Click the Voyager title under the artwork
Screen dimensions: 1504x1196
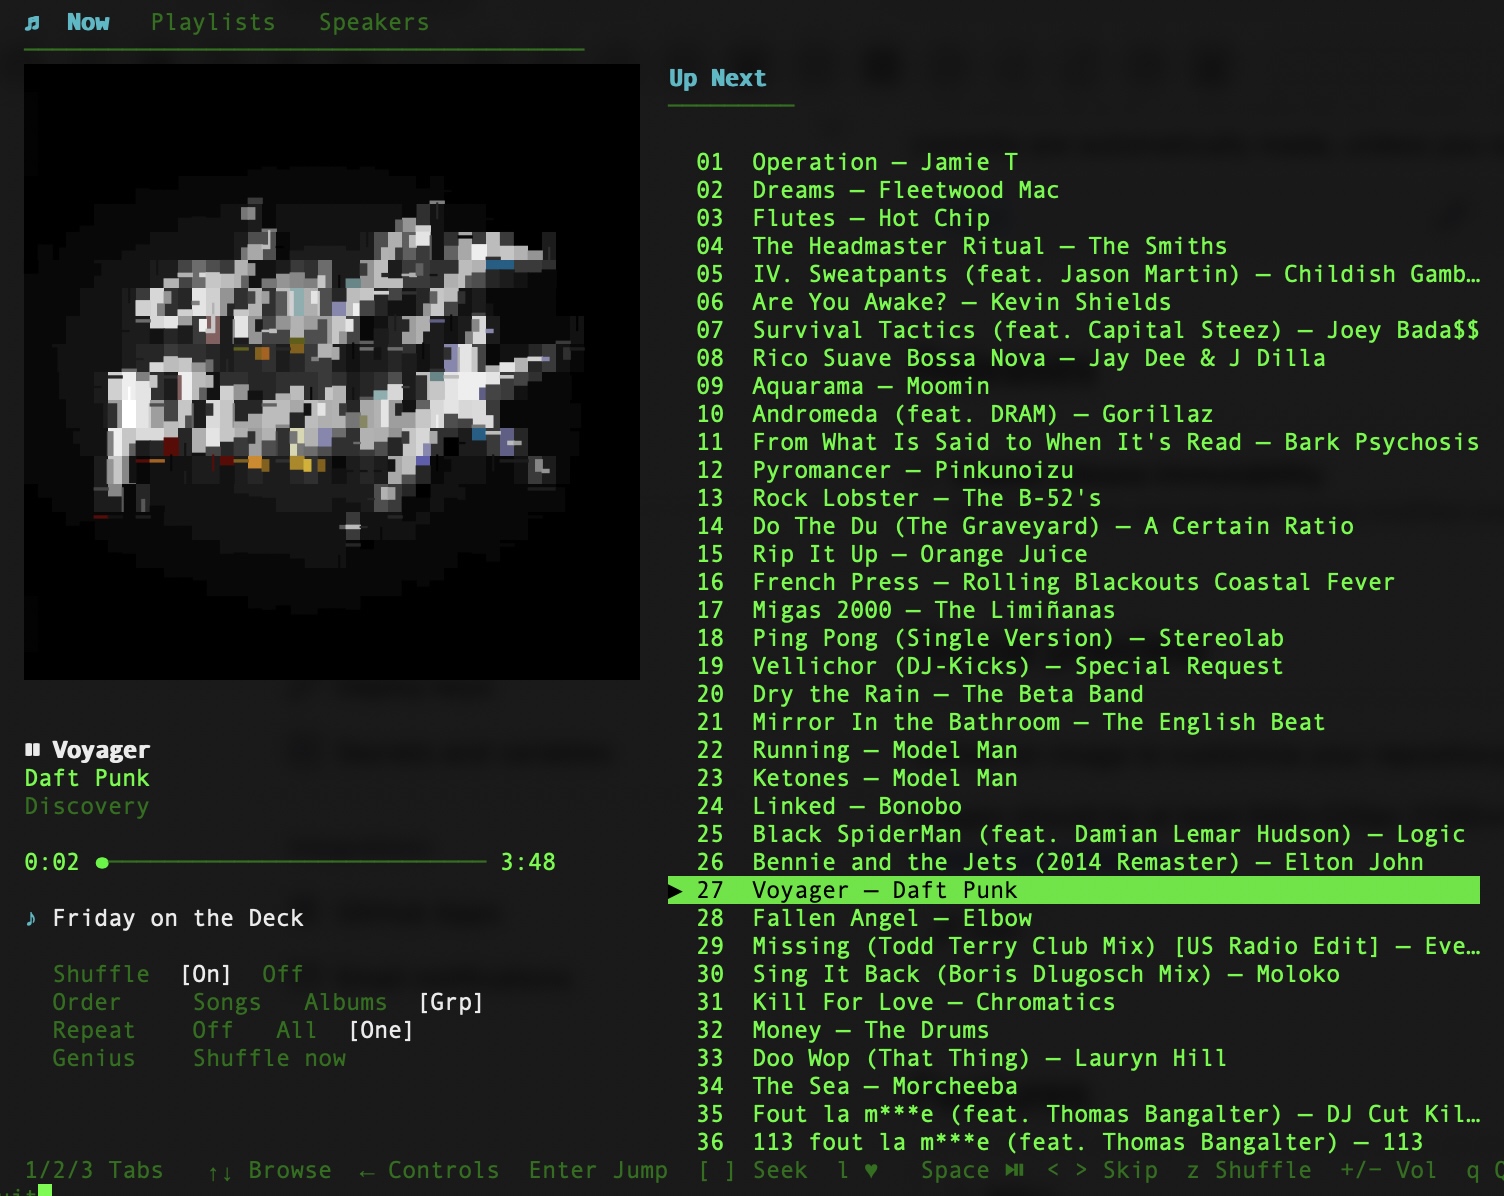pyautogui.click(x=101, y=750)
